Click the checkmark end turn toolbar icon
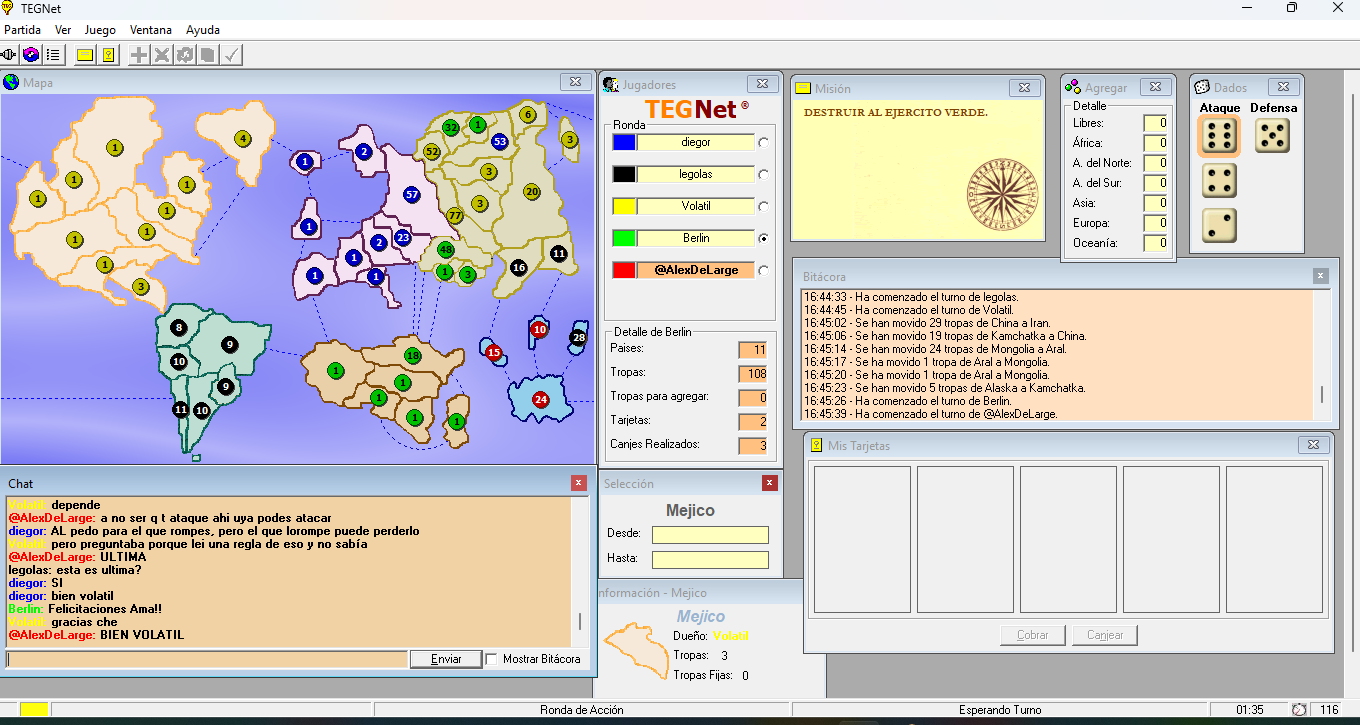This screenshot has height=725, width=1360. [232, 55]
